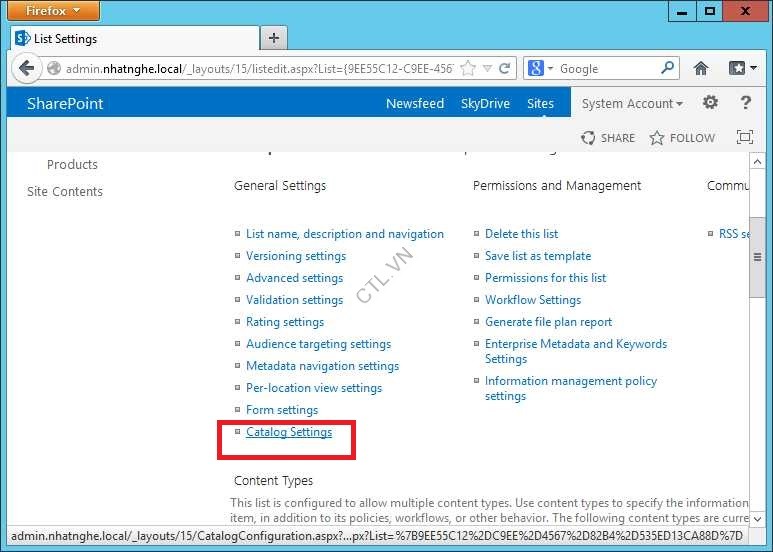This screenshot has width=773, height=552.
Task: Open Versioning settings link
Action: point(296,256)
